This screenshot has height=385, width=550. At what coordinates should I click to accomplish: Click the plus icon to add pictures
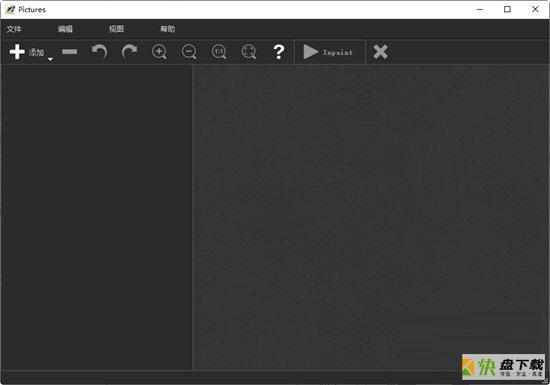(17, 52)
